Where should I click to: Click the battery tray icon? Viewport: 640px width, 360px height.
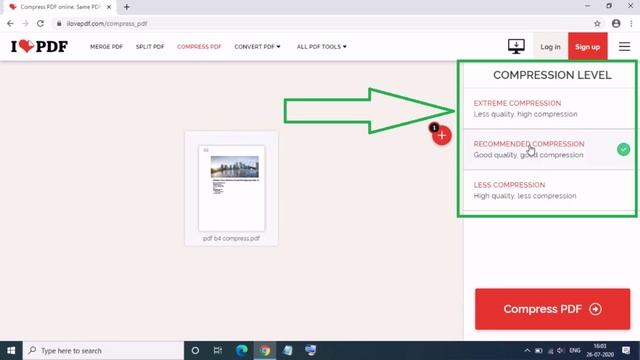coord(538,351)
